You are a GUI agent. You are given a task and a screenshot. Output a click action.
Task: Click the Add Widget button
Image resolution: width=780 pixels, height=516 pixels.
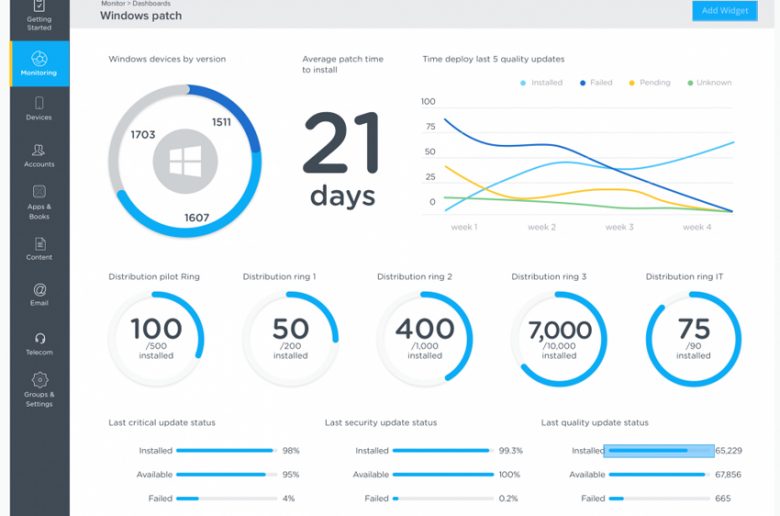pos(725,10)
